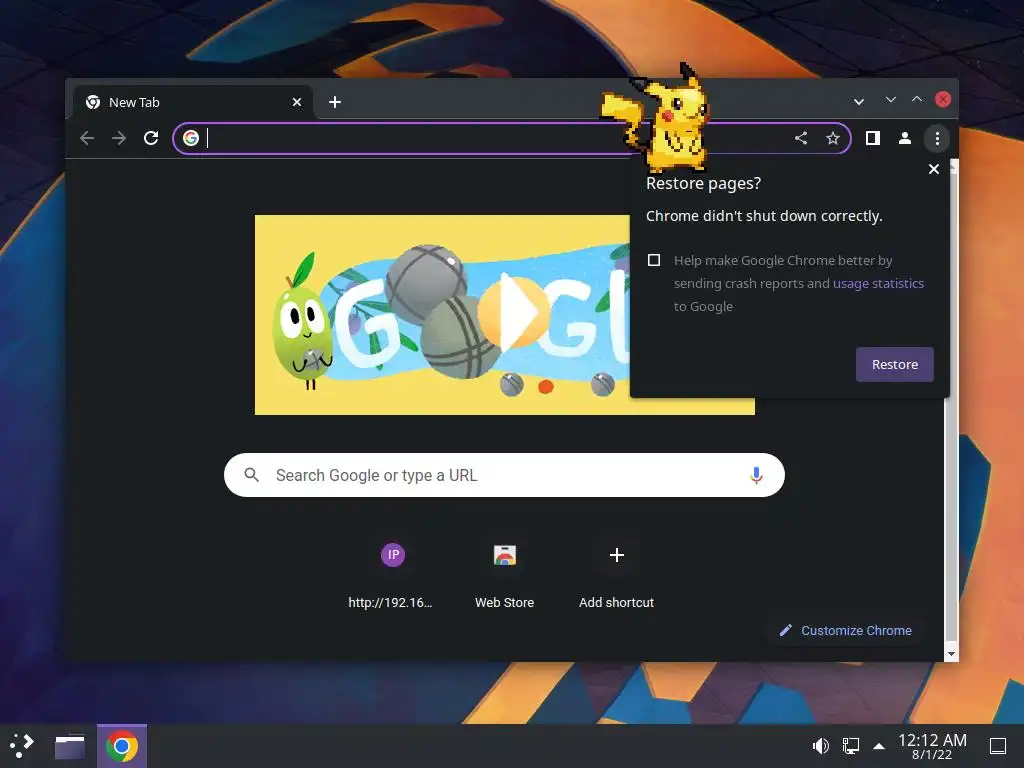Click Chrome icon in the taskbar
The width and height of the screenshot is (1024, 768).
coord(122,746)
